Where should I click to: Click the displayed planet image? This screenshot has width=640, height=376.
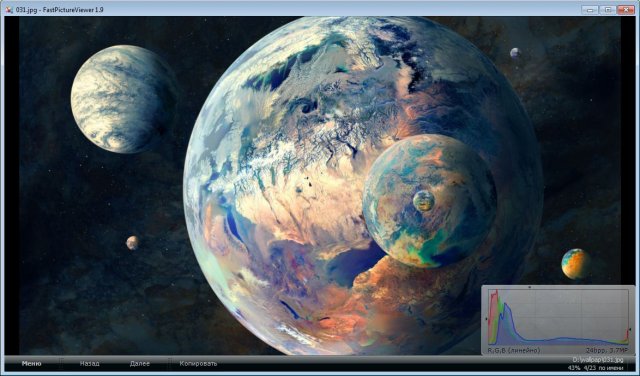[320, 185]
